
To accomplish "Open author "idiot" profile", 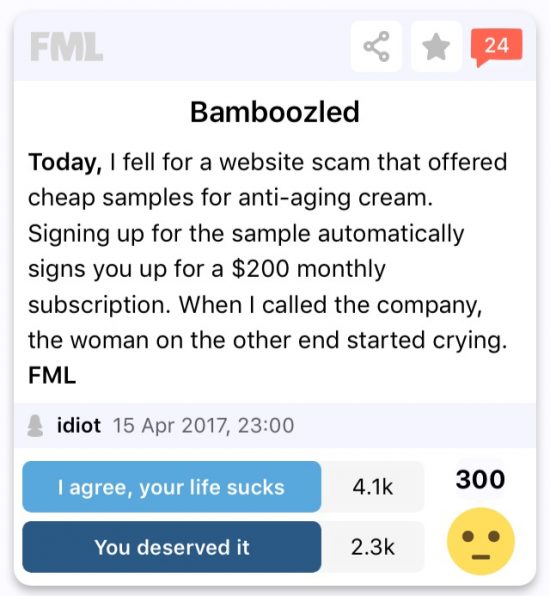I will click(79, 425).
